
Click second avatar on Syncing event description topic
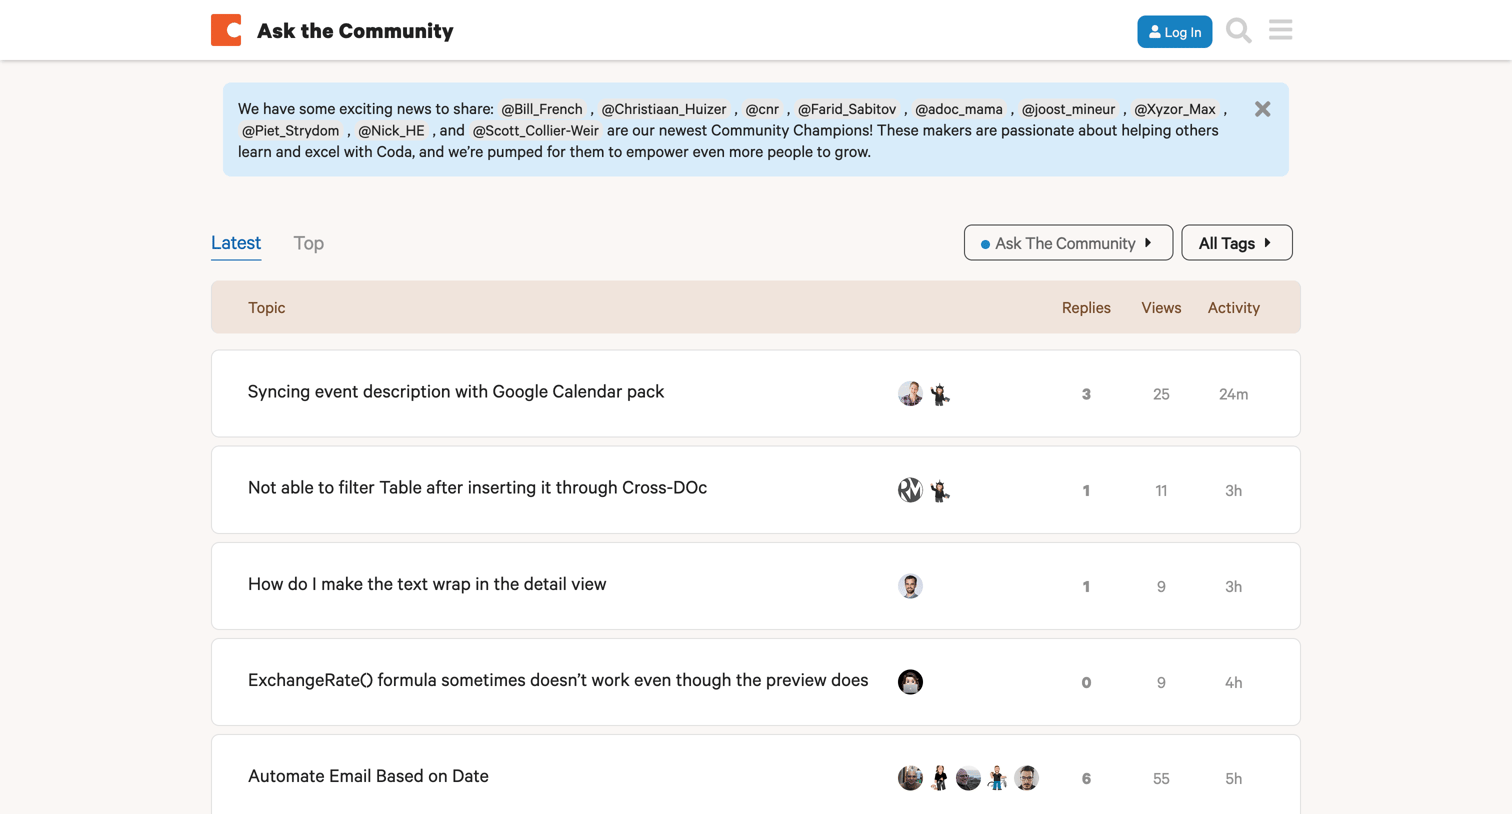click(939, 394)
